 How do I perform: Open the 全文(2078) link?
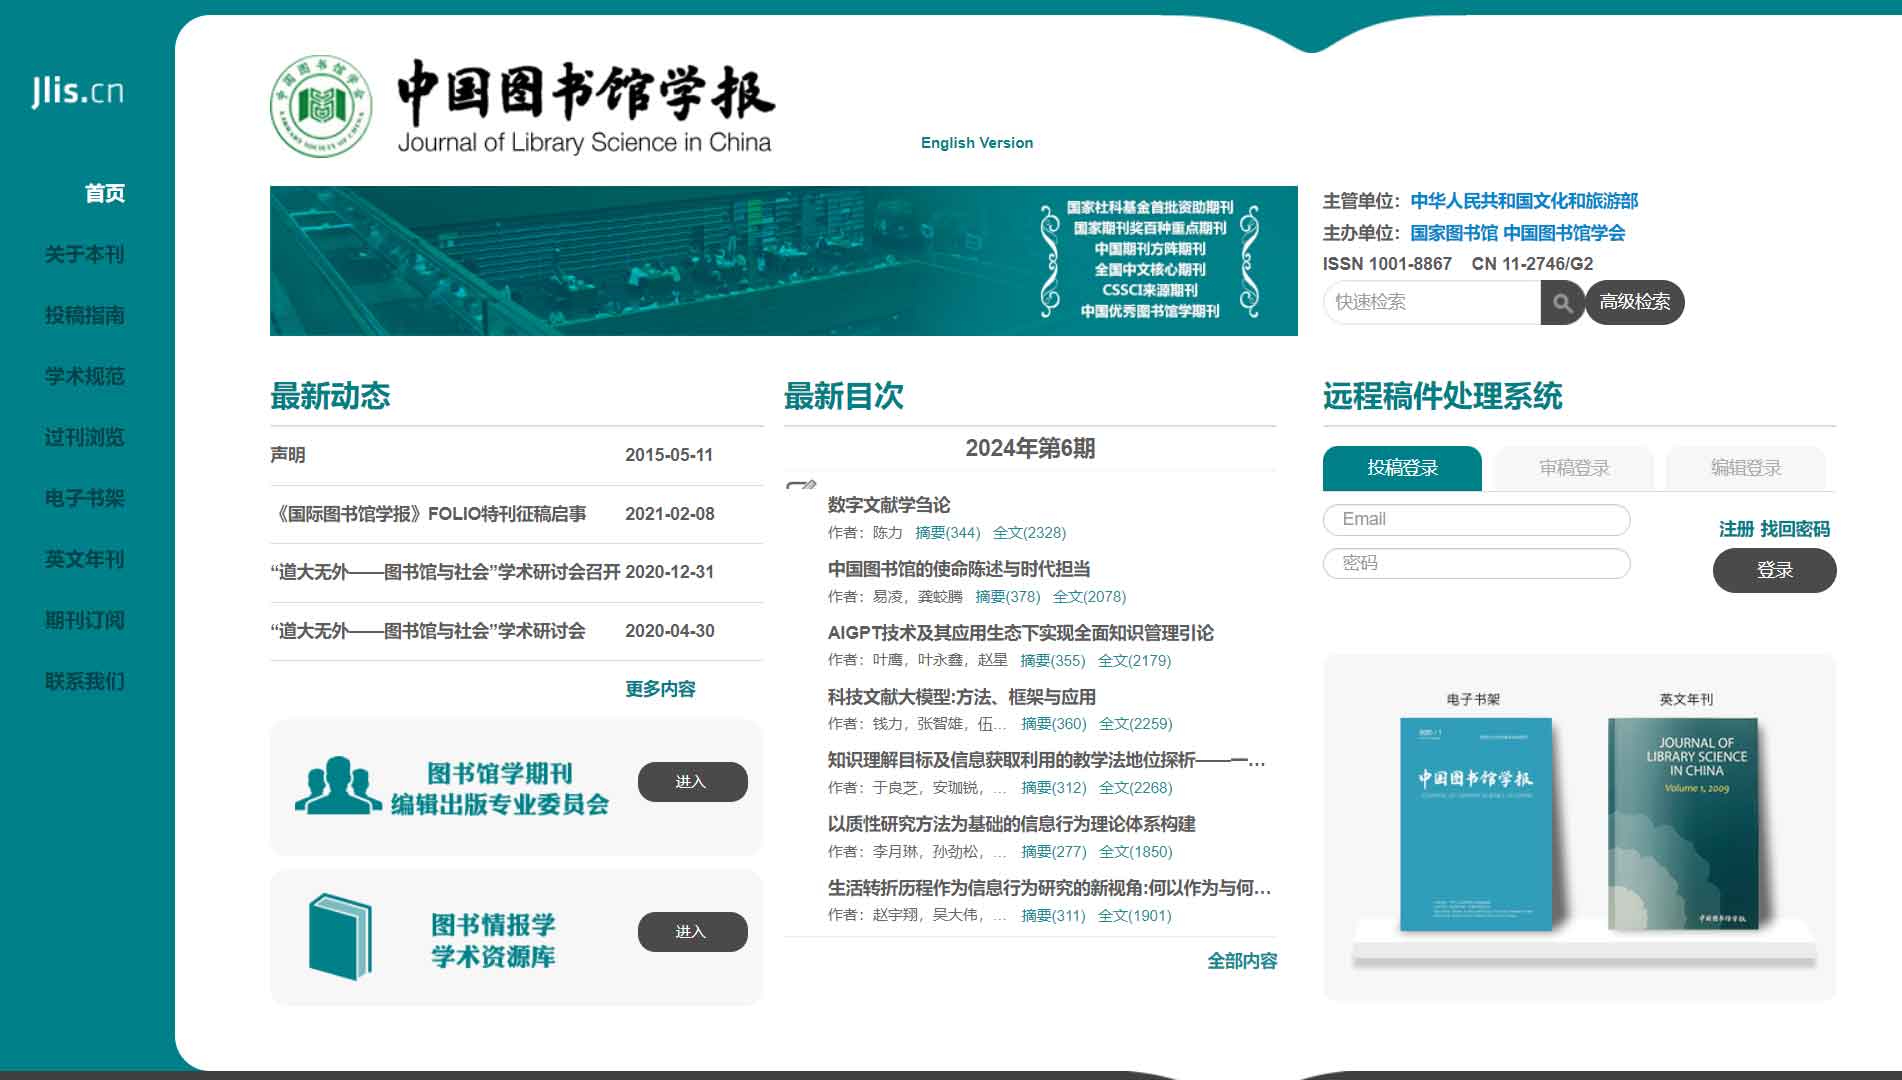(x=1089, y=597)
